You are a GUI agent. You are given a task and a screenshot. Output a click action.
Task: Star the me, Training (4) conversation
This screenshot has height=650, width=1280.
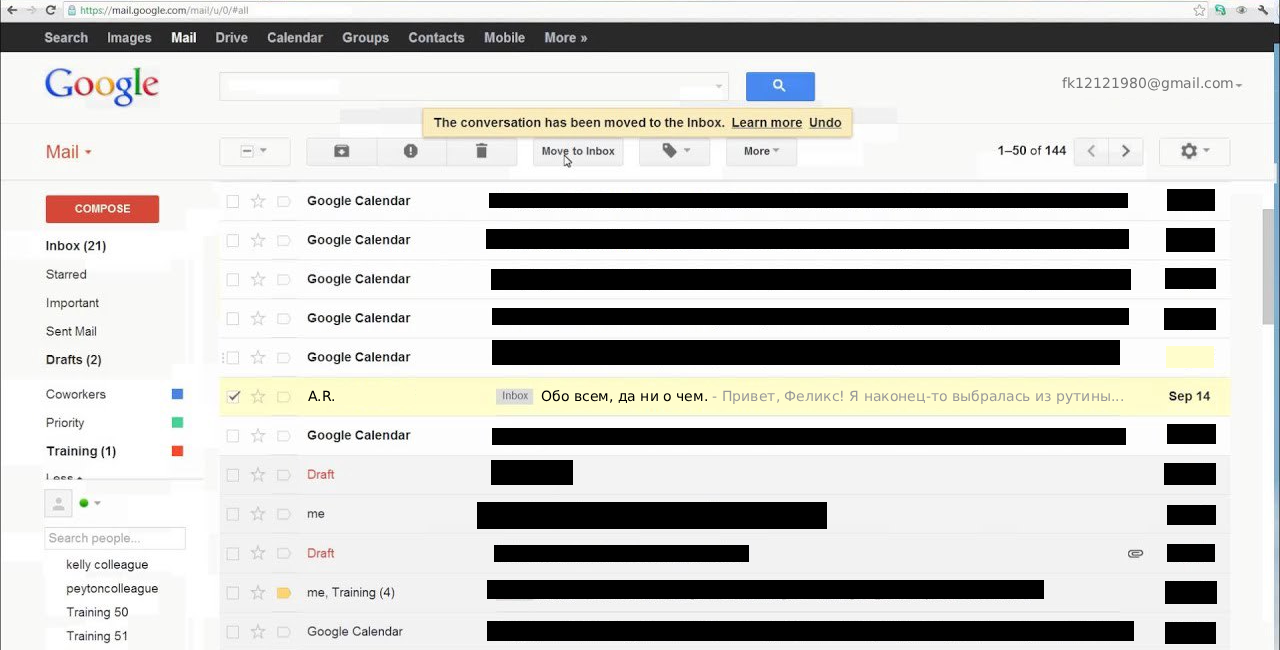click(258, 593)
